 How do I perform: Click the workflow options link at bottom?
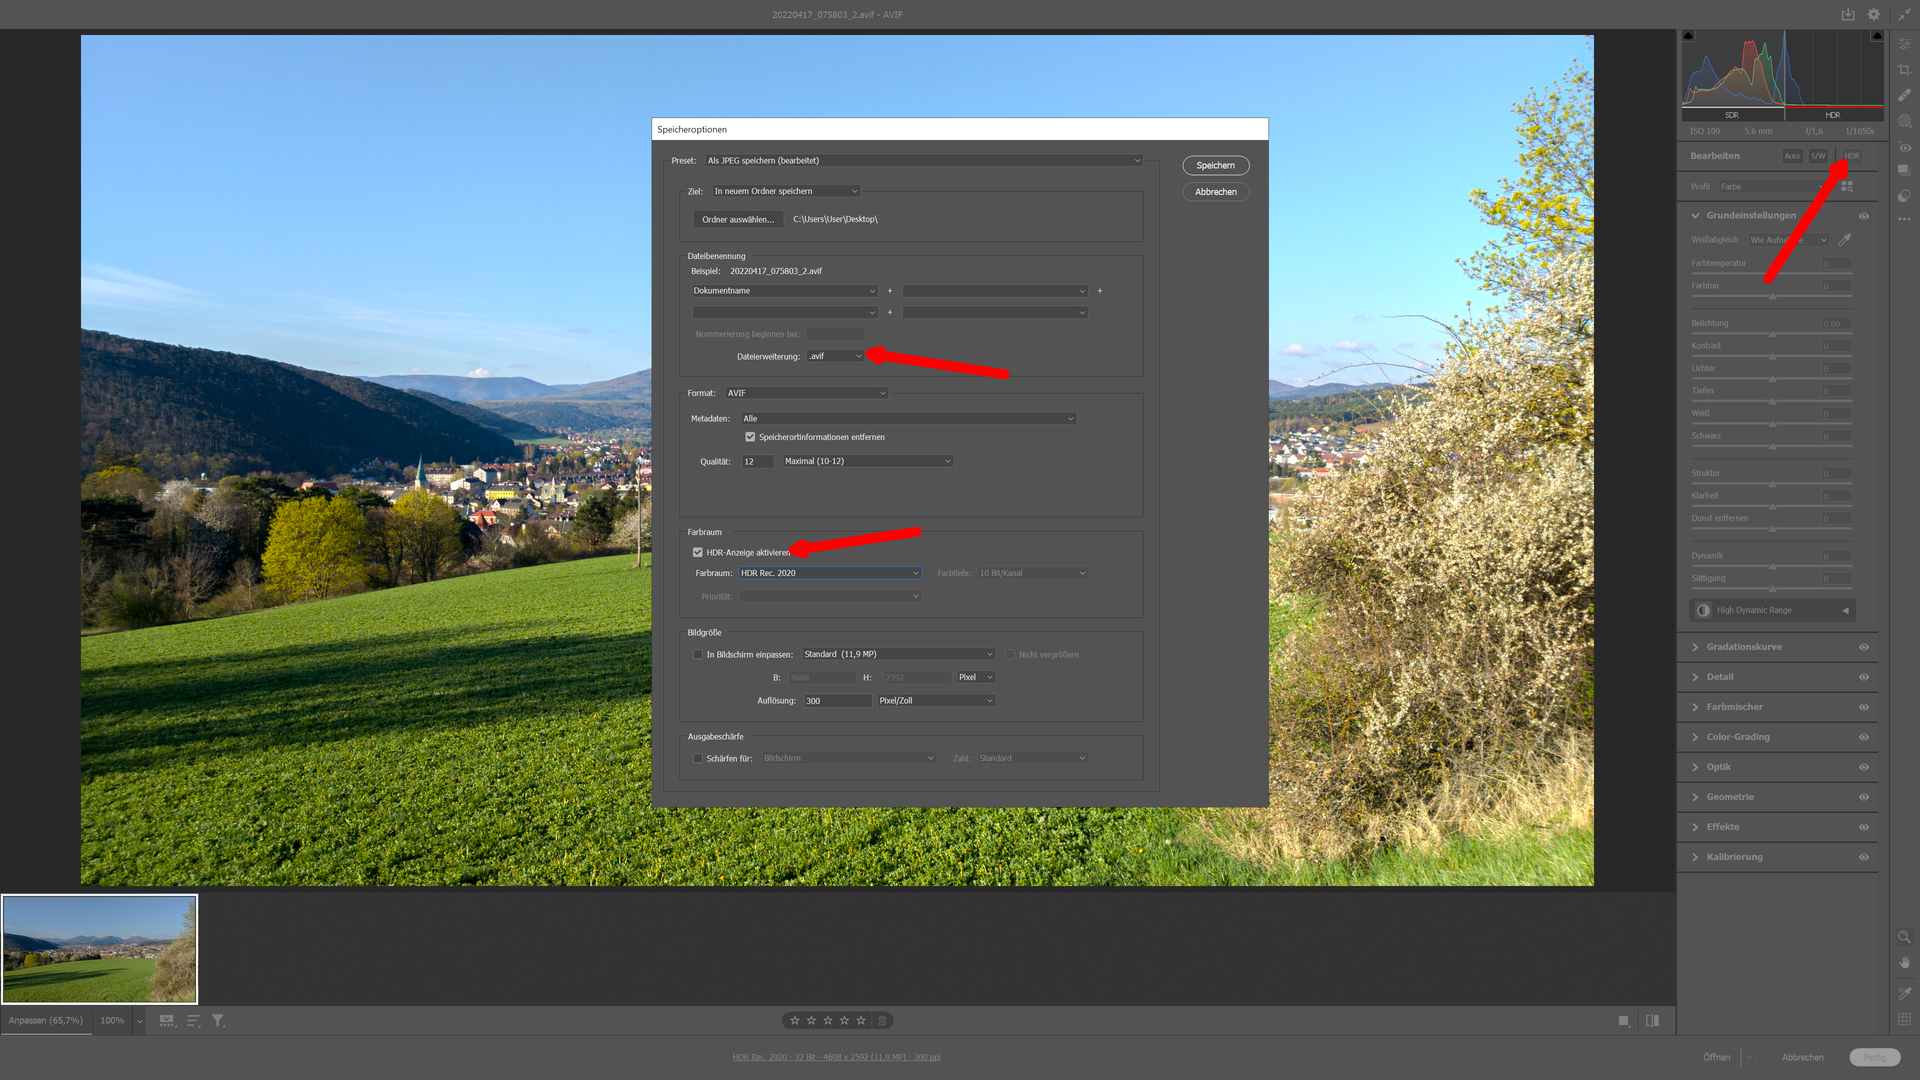click(x=836, y=1057)
